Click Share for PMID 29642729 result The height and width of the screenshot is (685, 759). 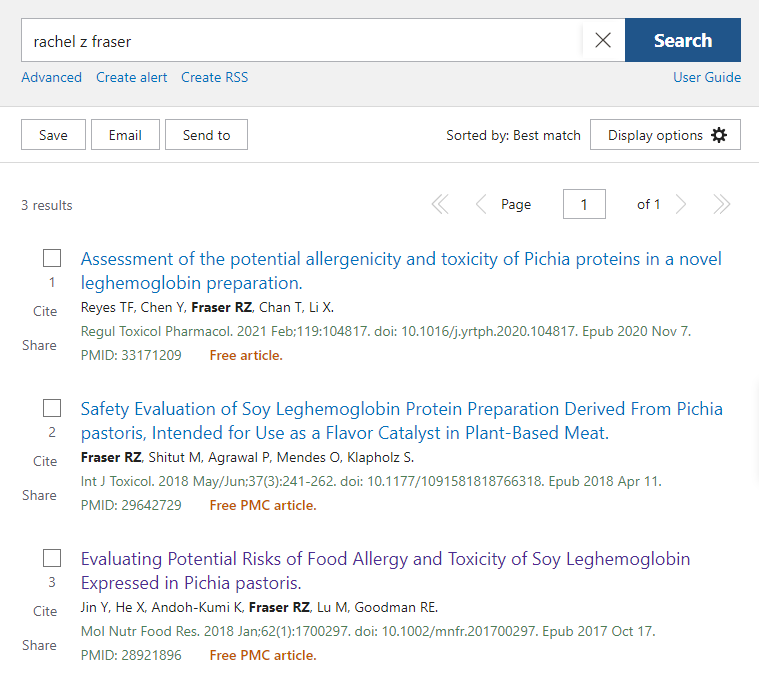click(x=39, y=495)
